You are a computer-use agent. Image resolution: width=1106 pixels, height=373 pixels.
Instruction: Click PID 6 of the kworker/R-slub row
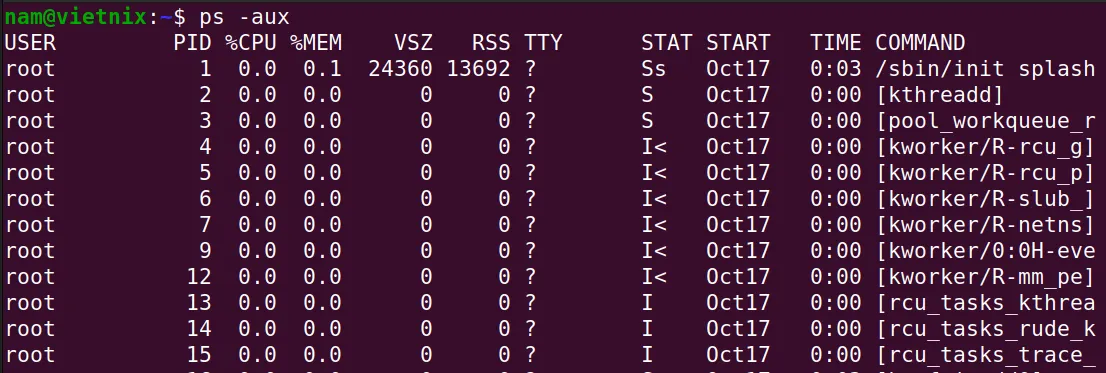point(205,200)
